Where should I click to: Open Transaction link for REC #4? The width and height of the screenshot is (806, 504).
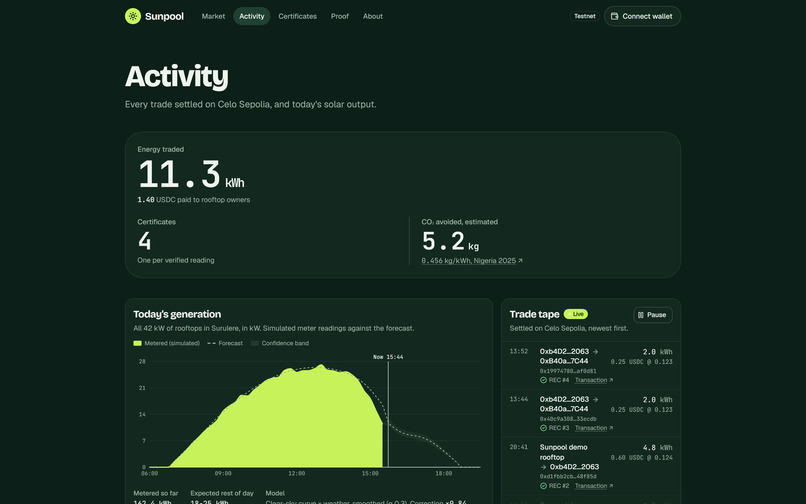[591, 380]
